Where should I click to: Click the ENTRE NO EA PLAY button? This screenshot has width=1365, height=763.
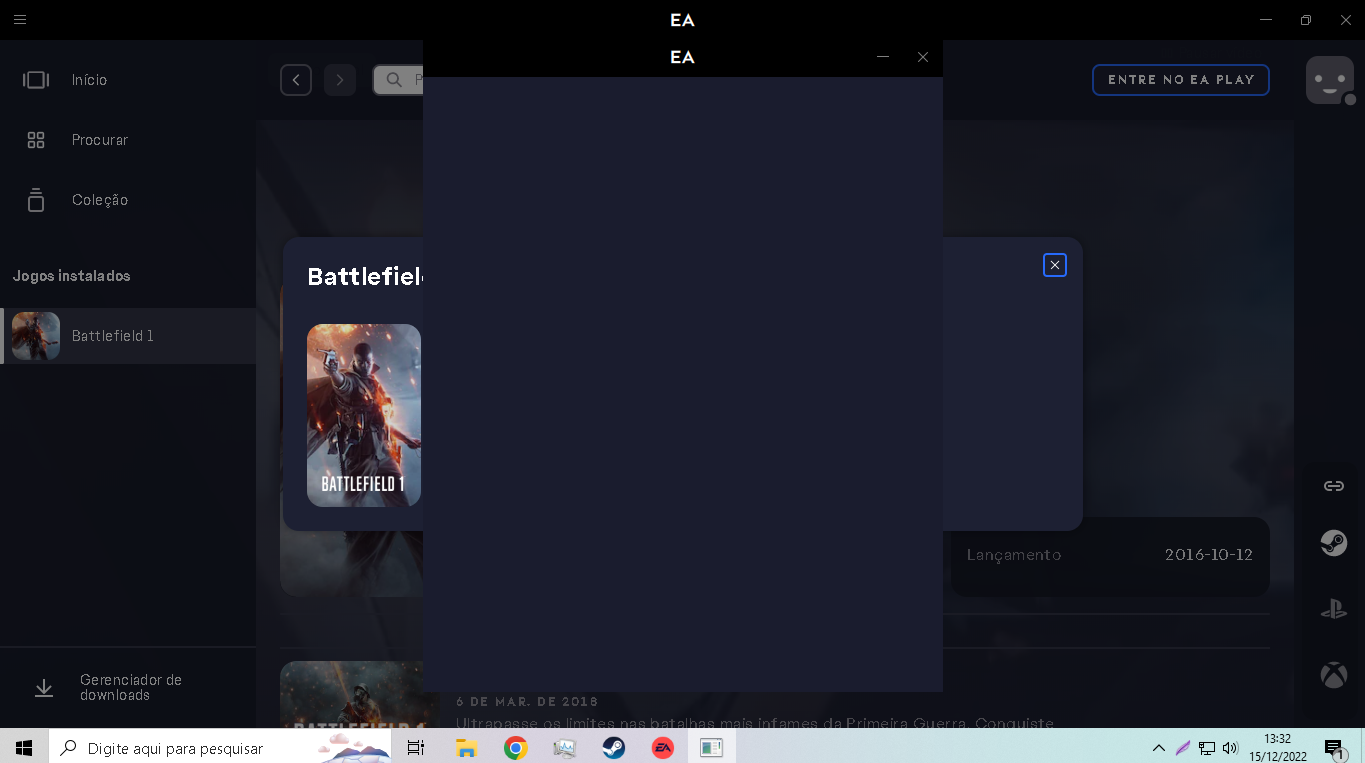click(x=1181, y=80)
